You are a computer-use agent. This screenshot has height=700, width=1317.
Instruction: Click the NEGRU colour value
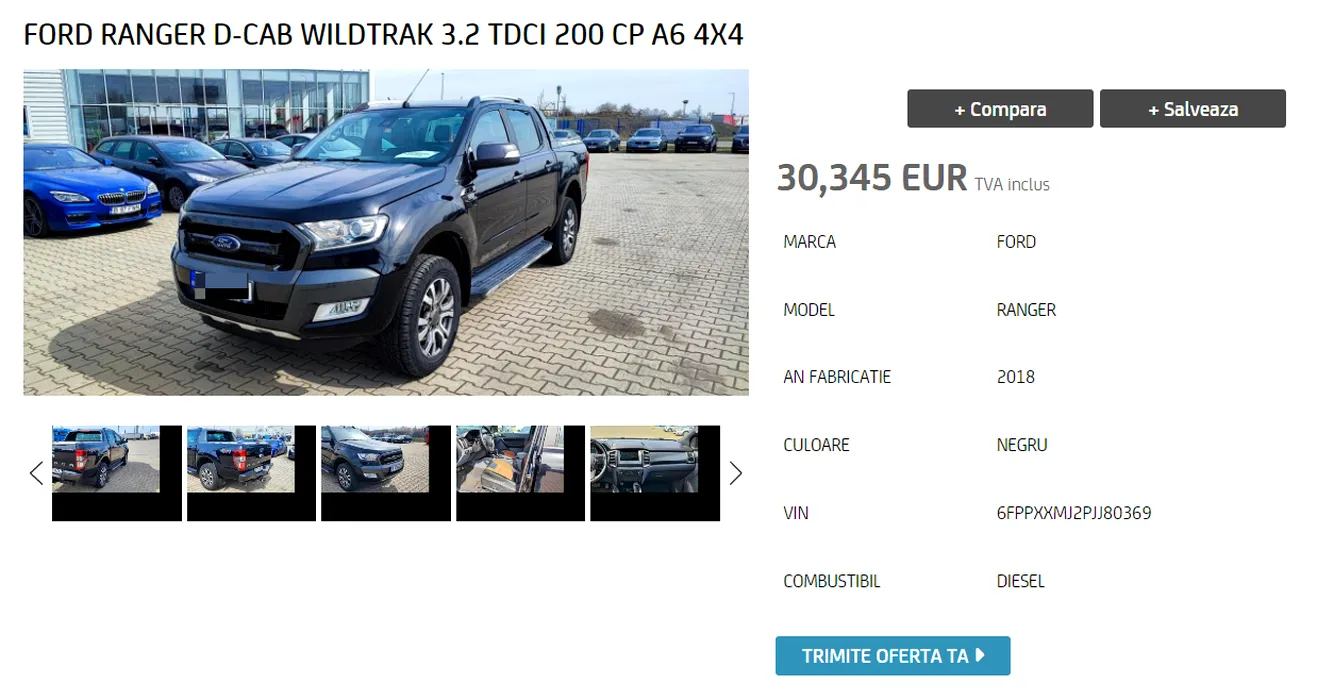coord(1022,445)
